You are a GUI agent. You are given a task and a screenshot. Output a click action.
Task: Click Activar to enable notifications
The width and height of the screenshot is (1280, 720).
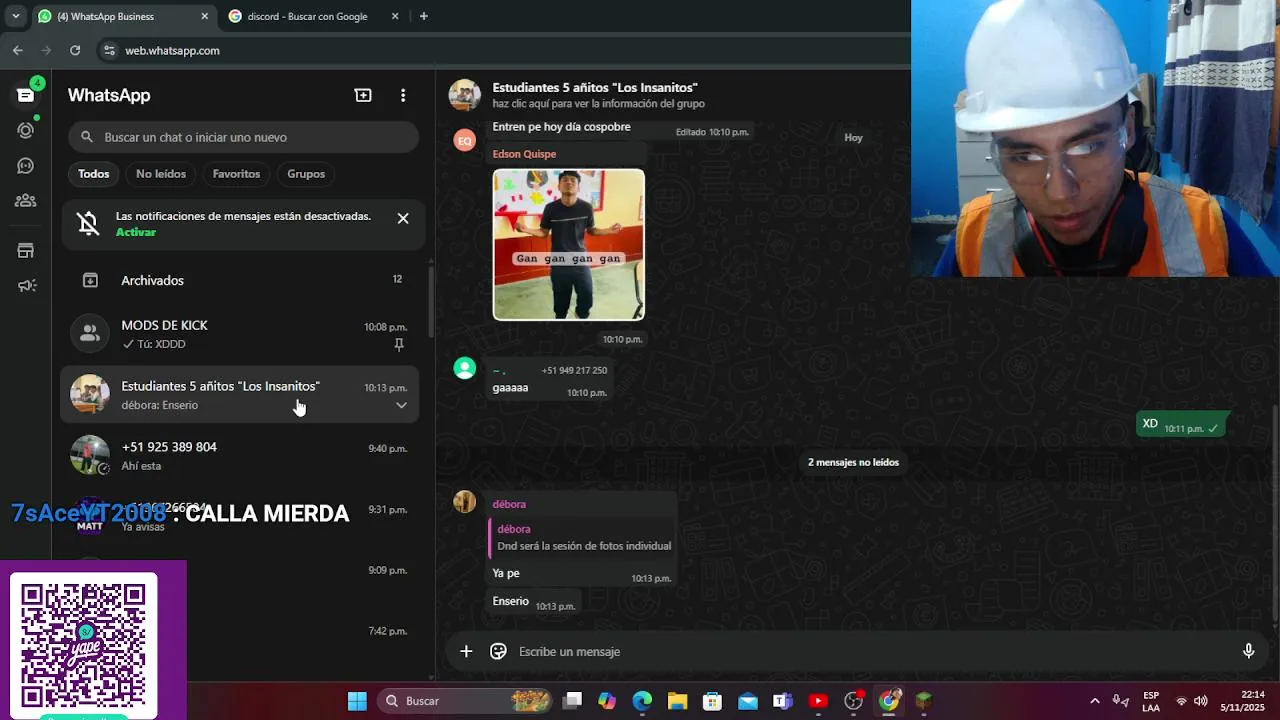(x=136, y=232)
